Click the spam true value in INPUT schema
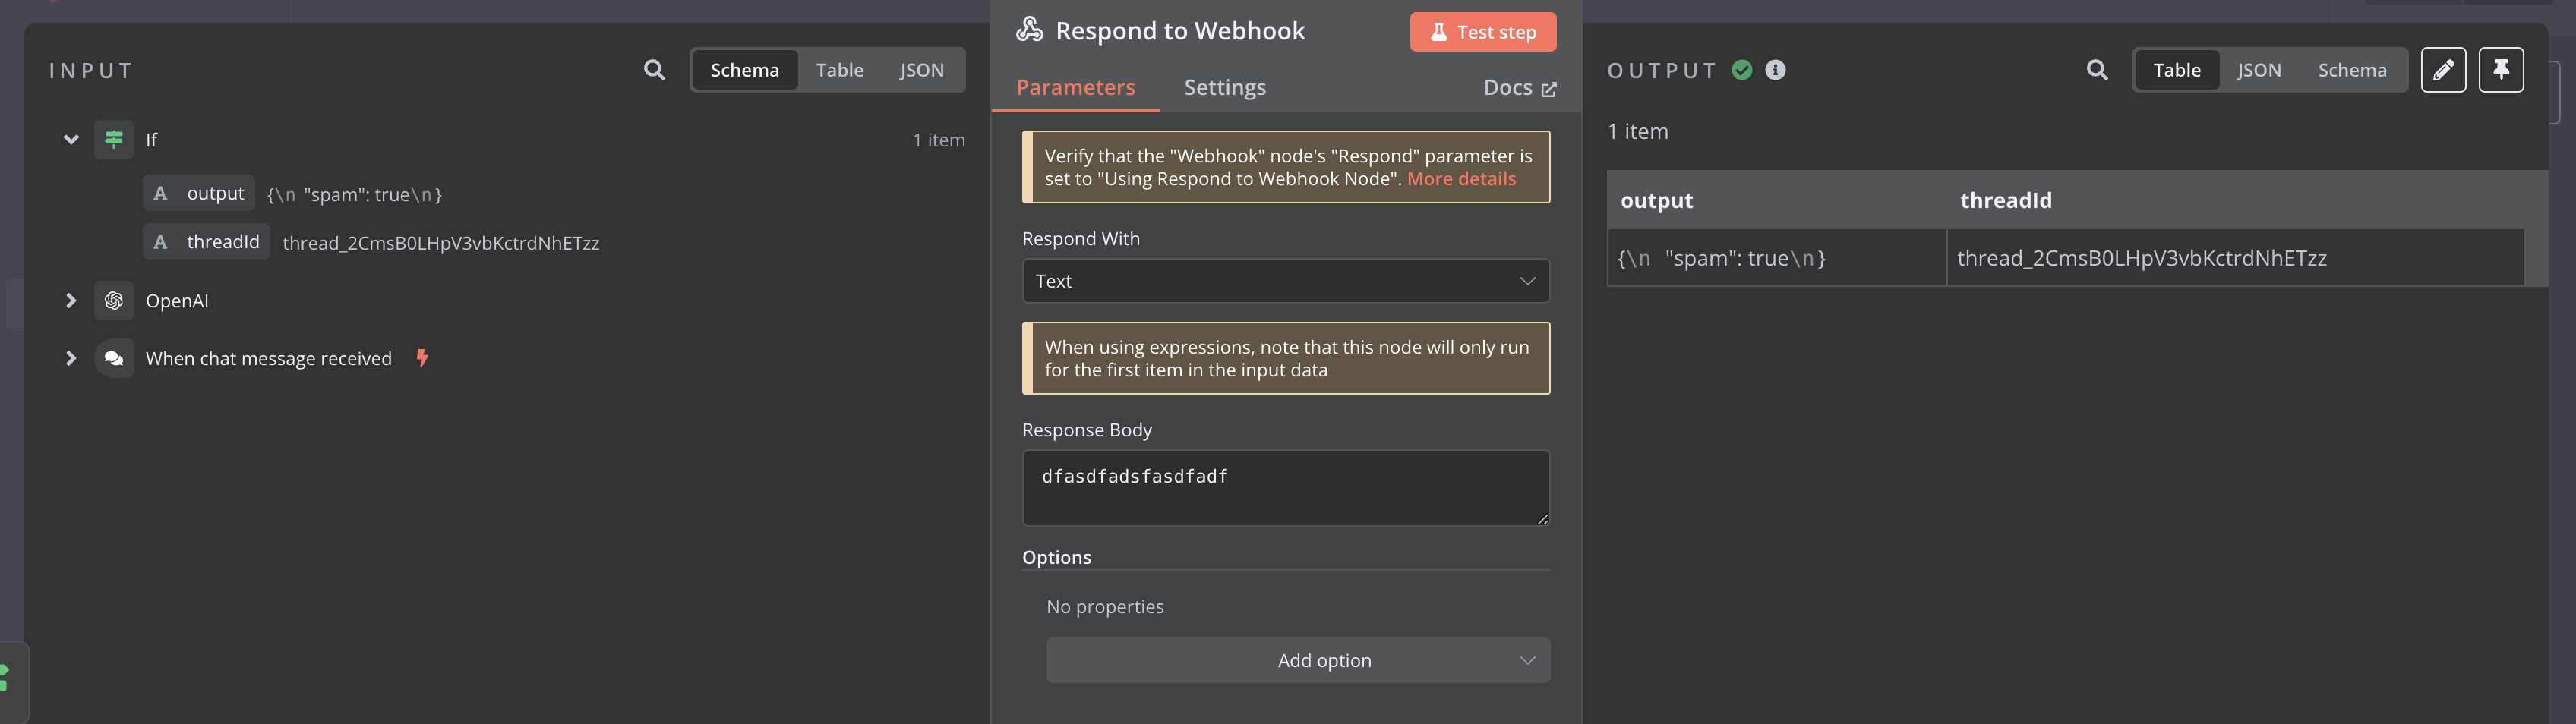2576x724 pixels. [354, 195]
